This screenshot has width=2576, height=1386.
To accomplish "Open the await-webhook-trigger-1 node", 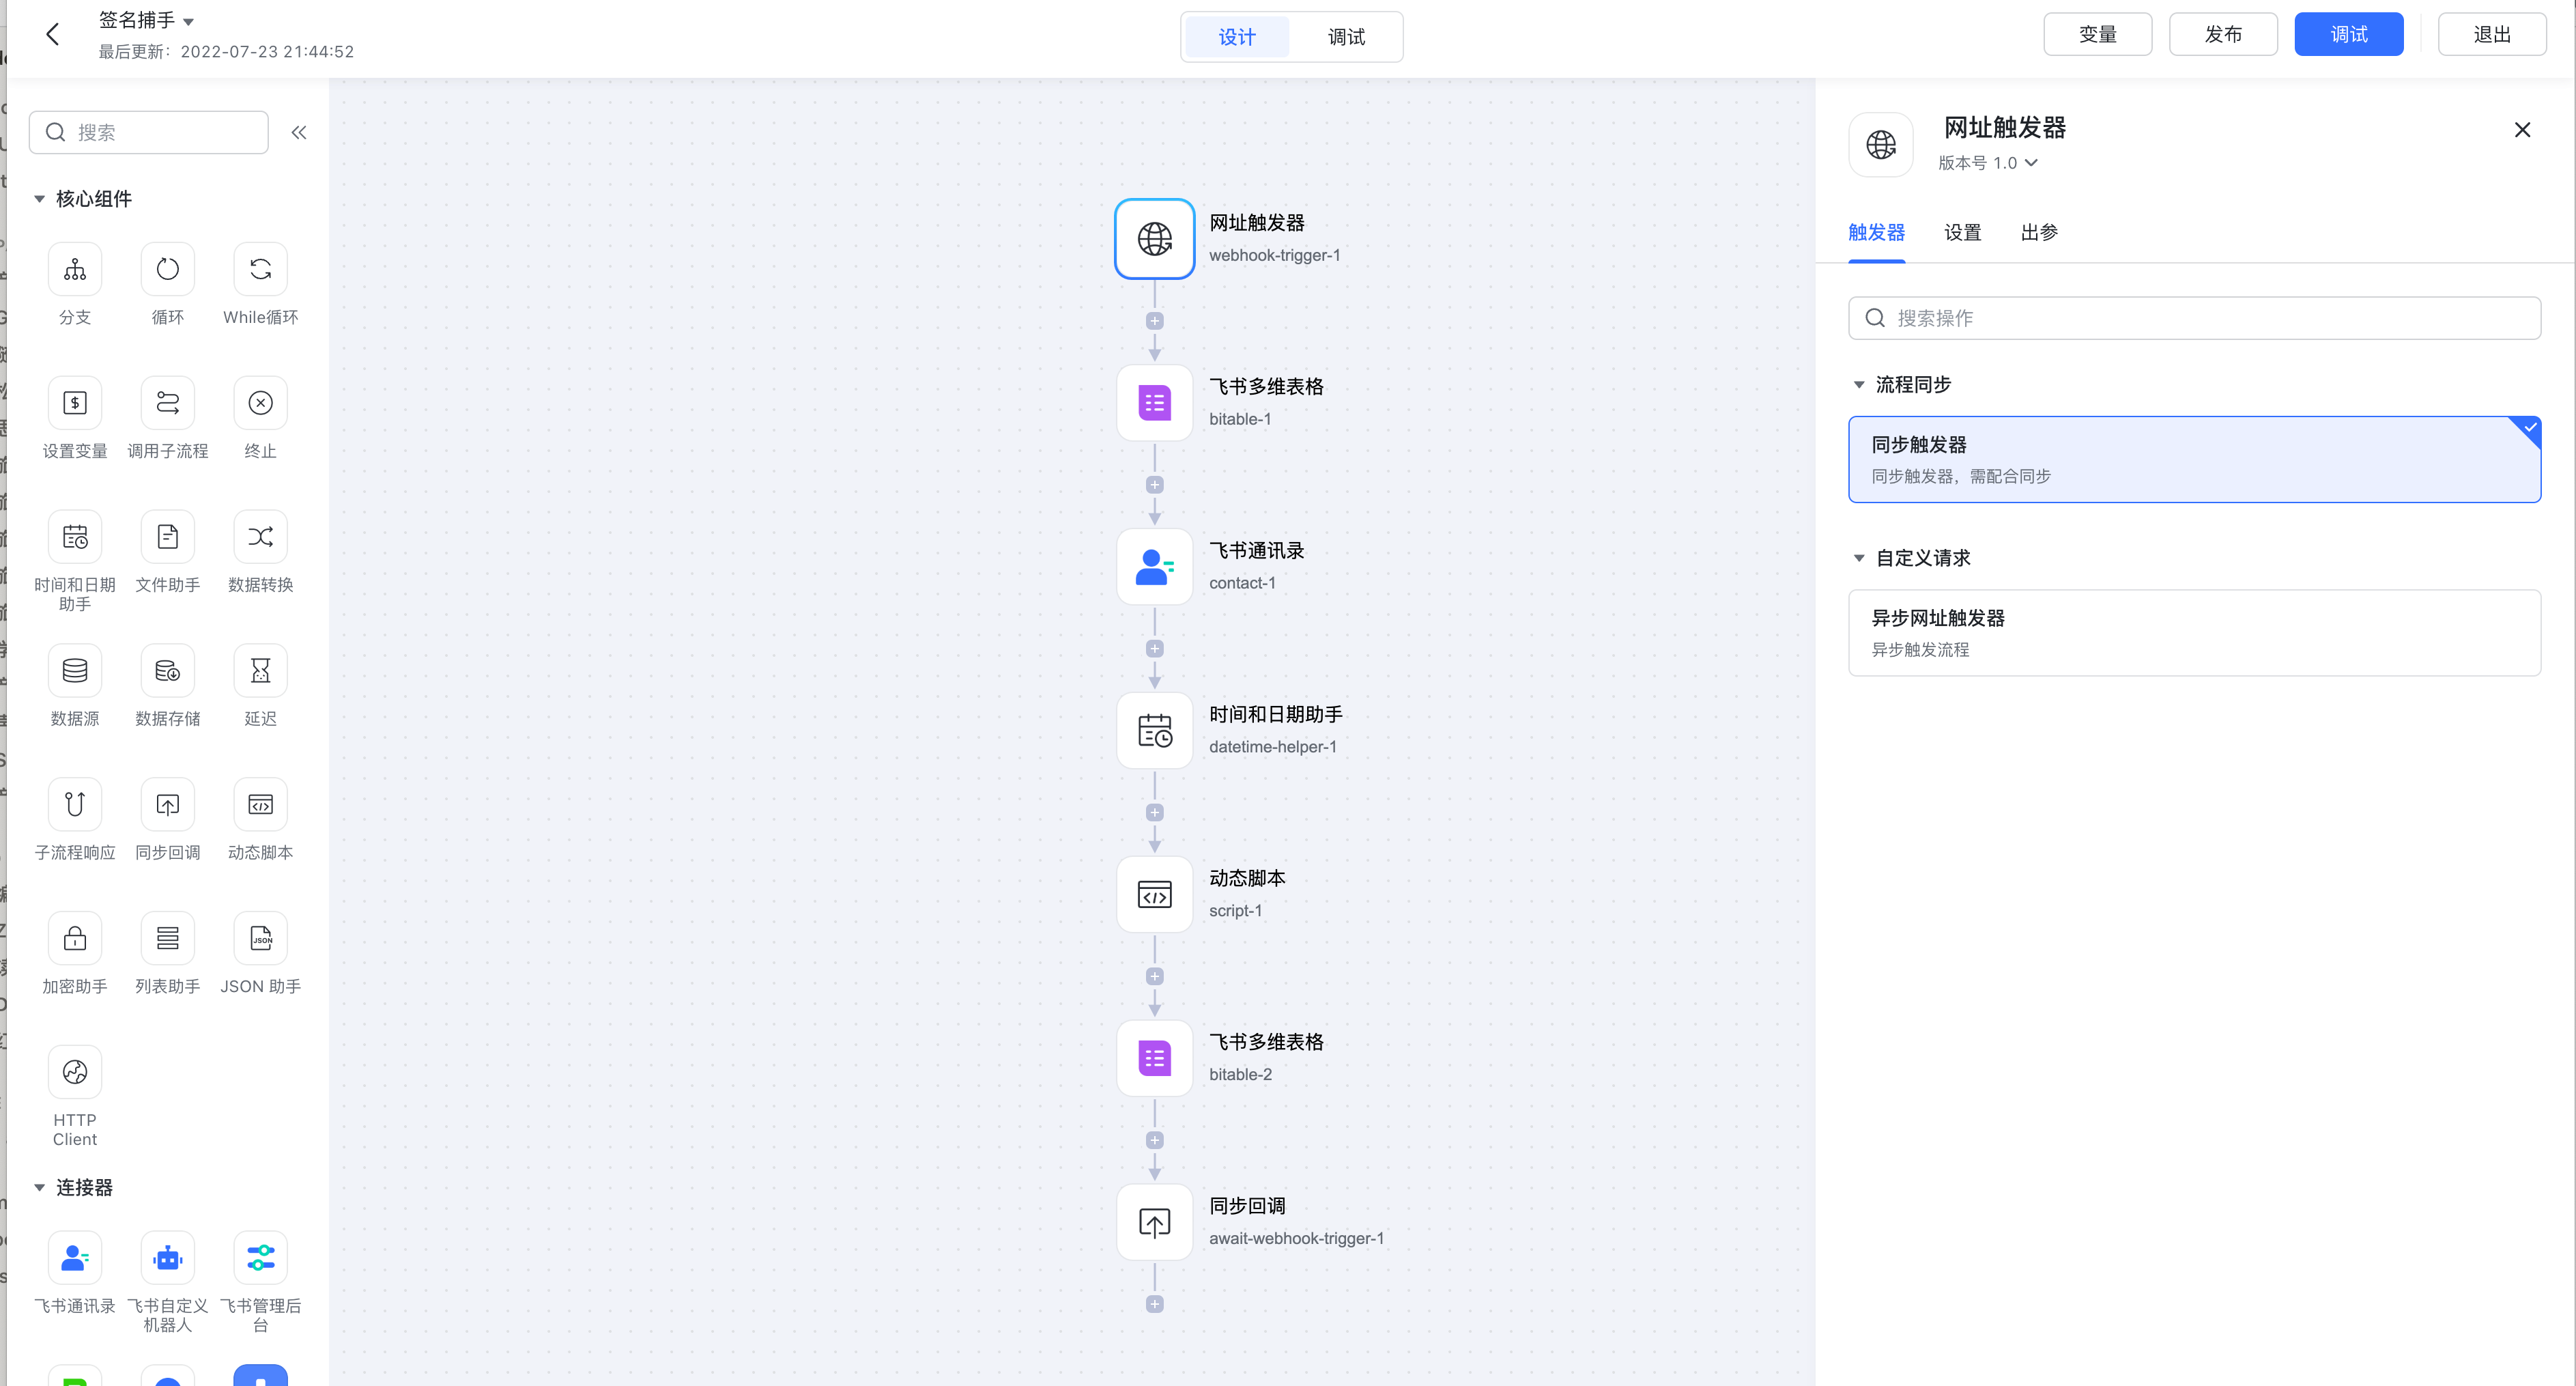I will pos(1155,1223).
